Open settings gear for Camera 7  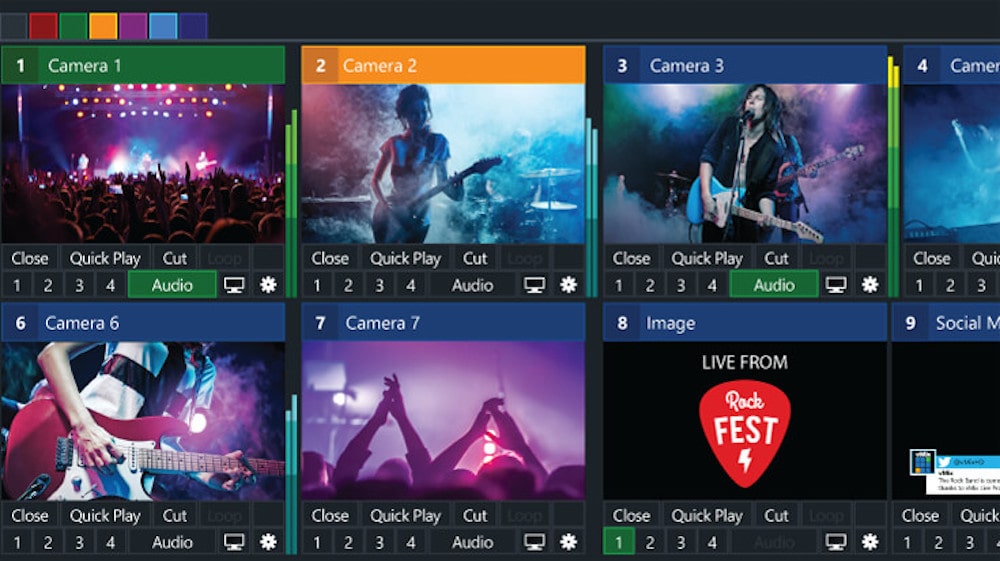pyautogui.click(x=568, y=542)
